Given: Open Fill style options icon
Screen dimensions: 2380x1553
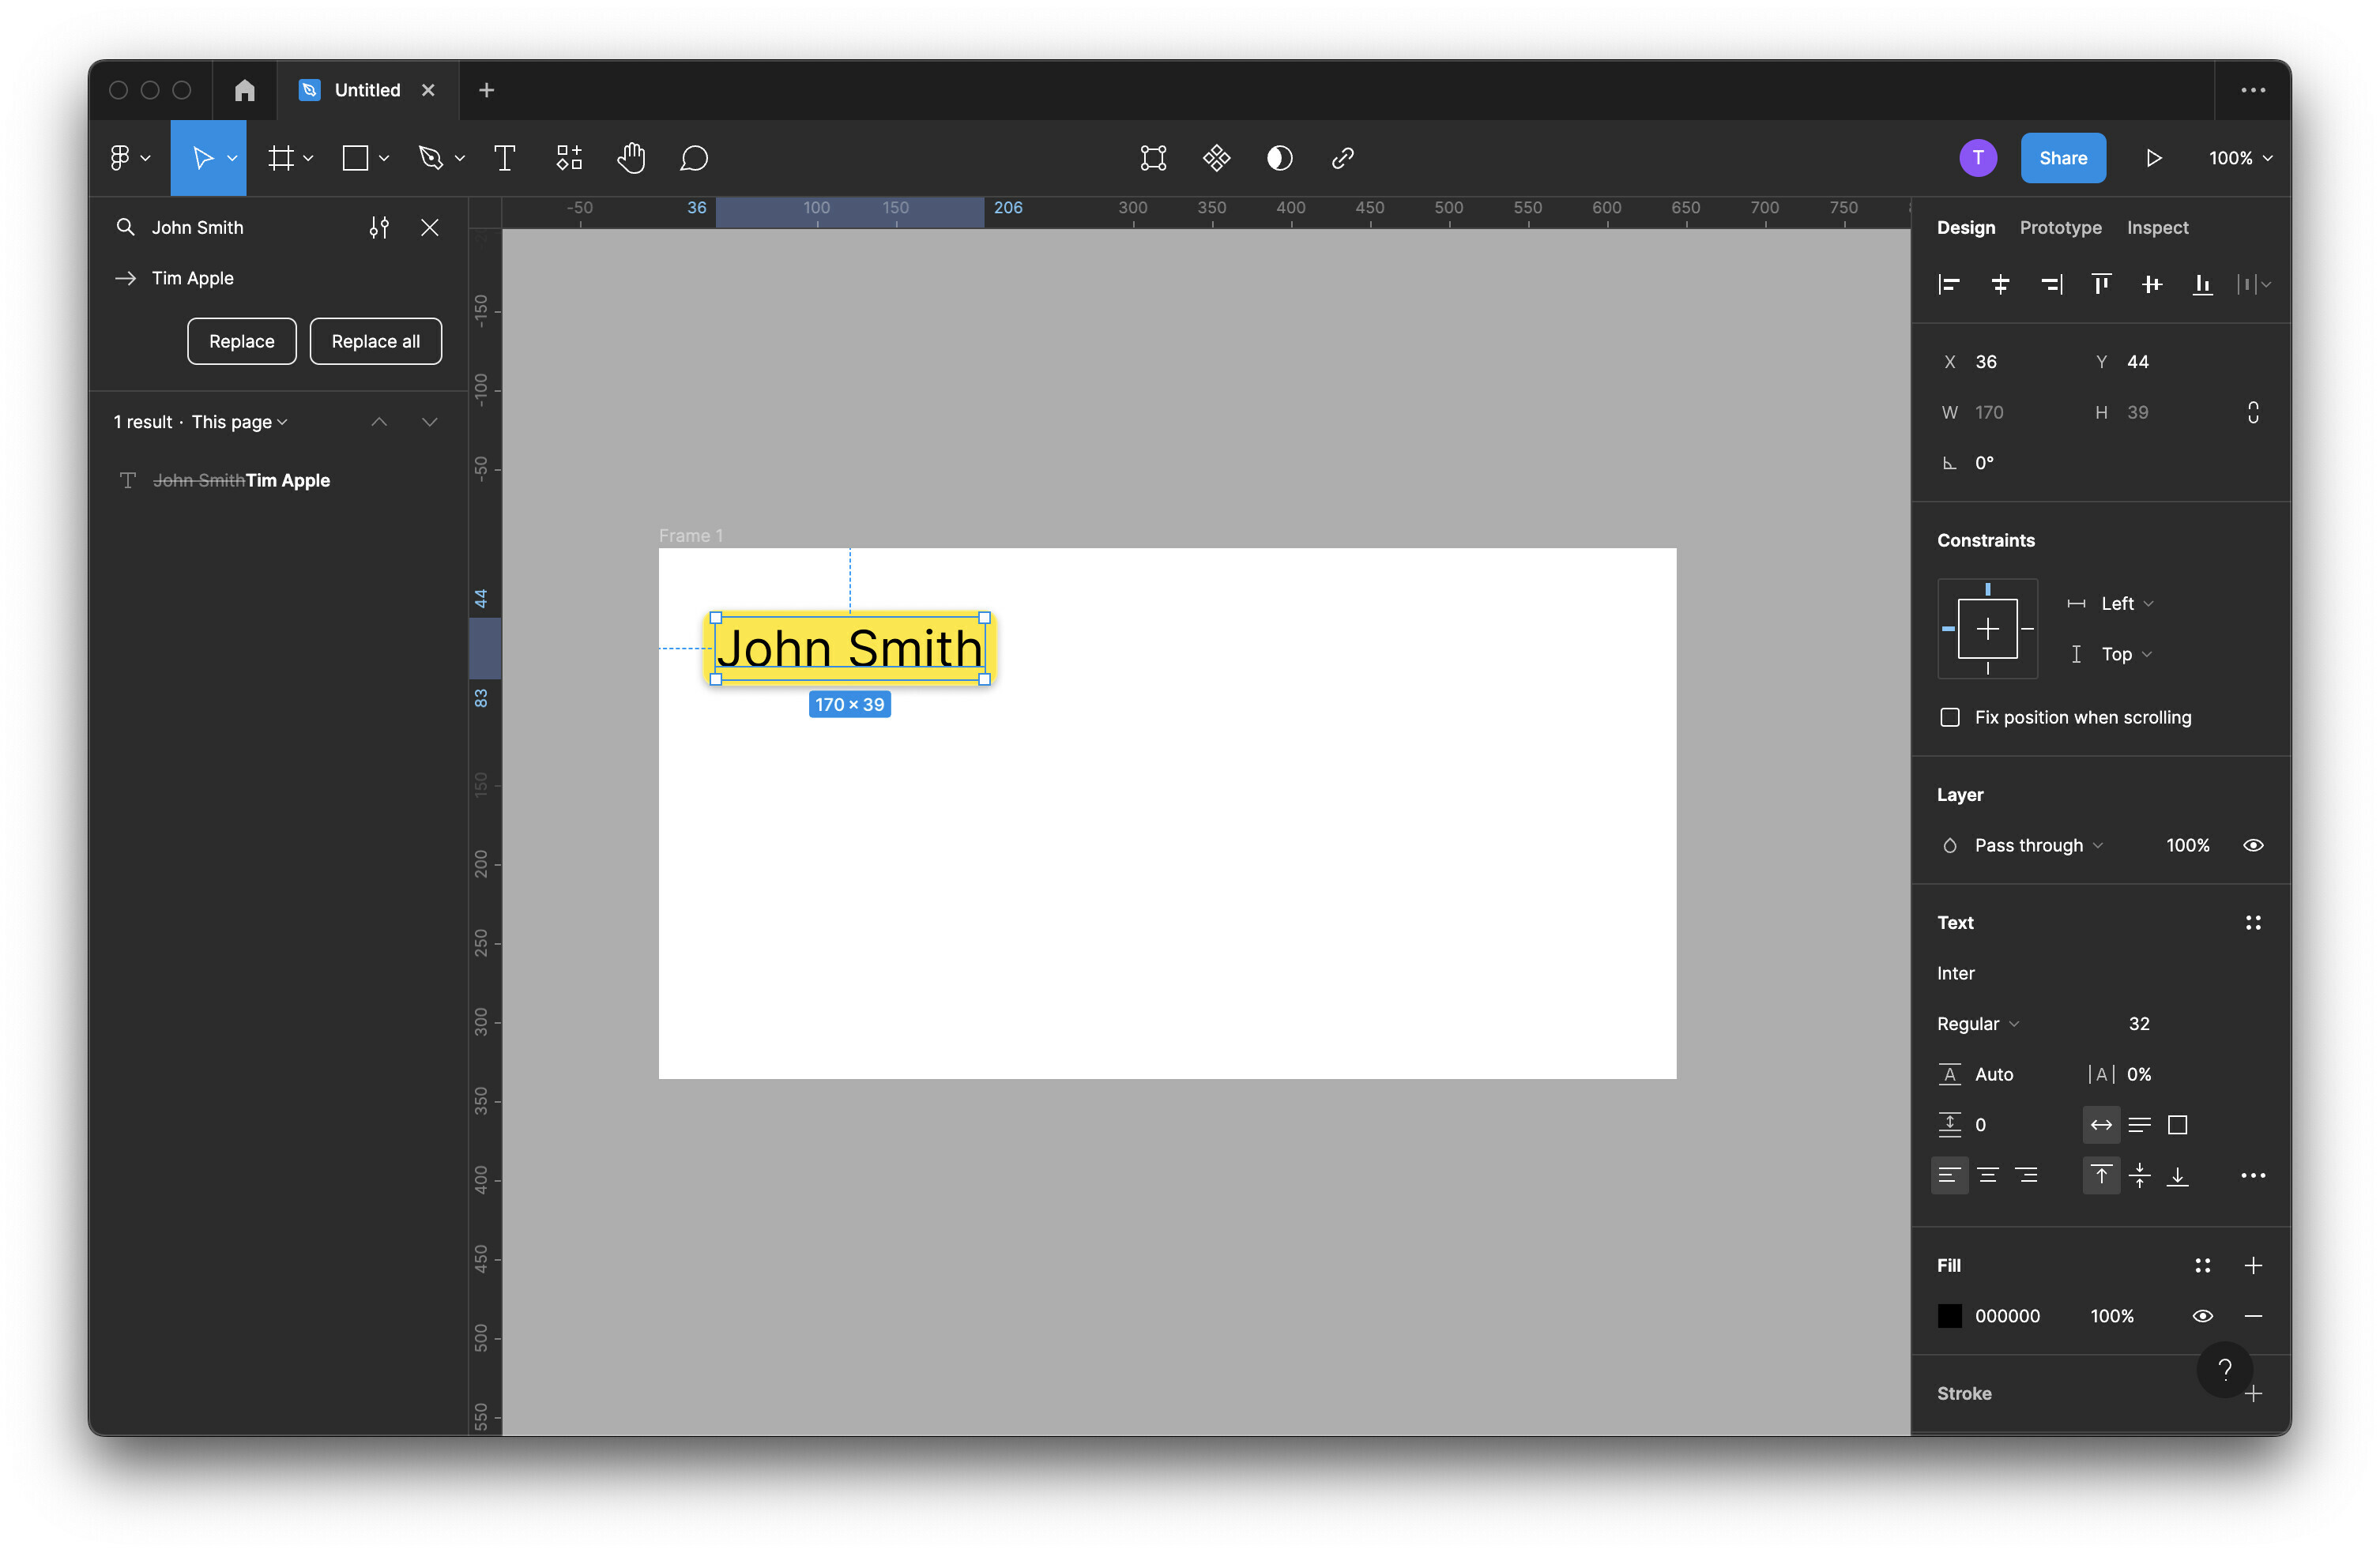Looking at the screenshot, I should 2202,1266.
